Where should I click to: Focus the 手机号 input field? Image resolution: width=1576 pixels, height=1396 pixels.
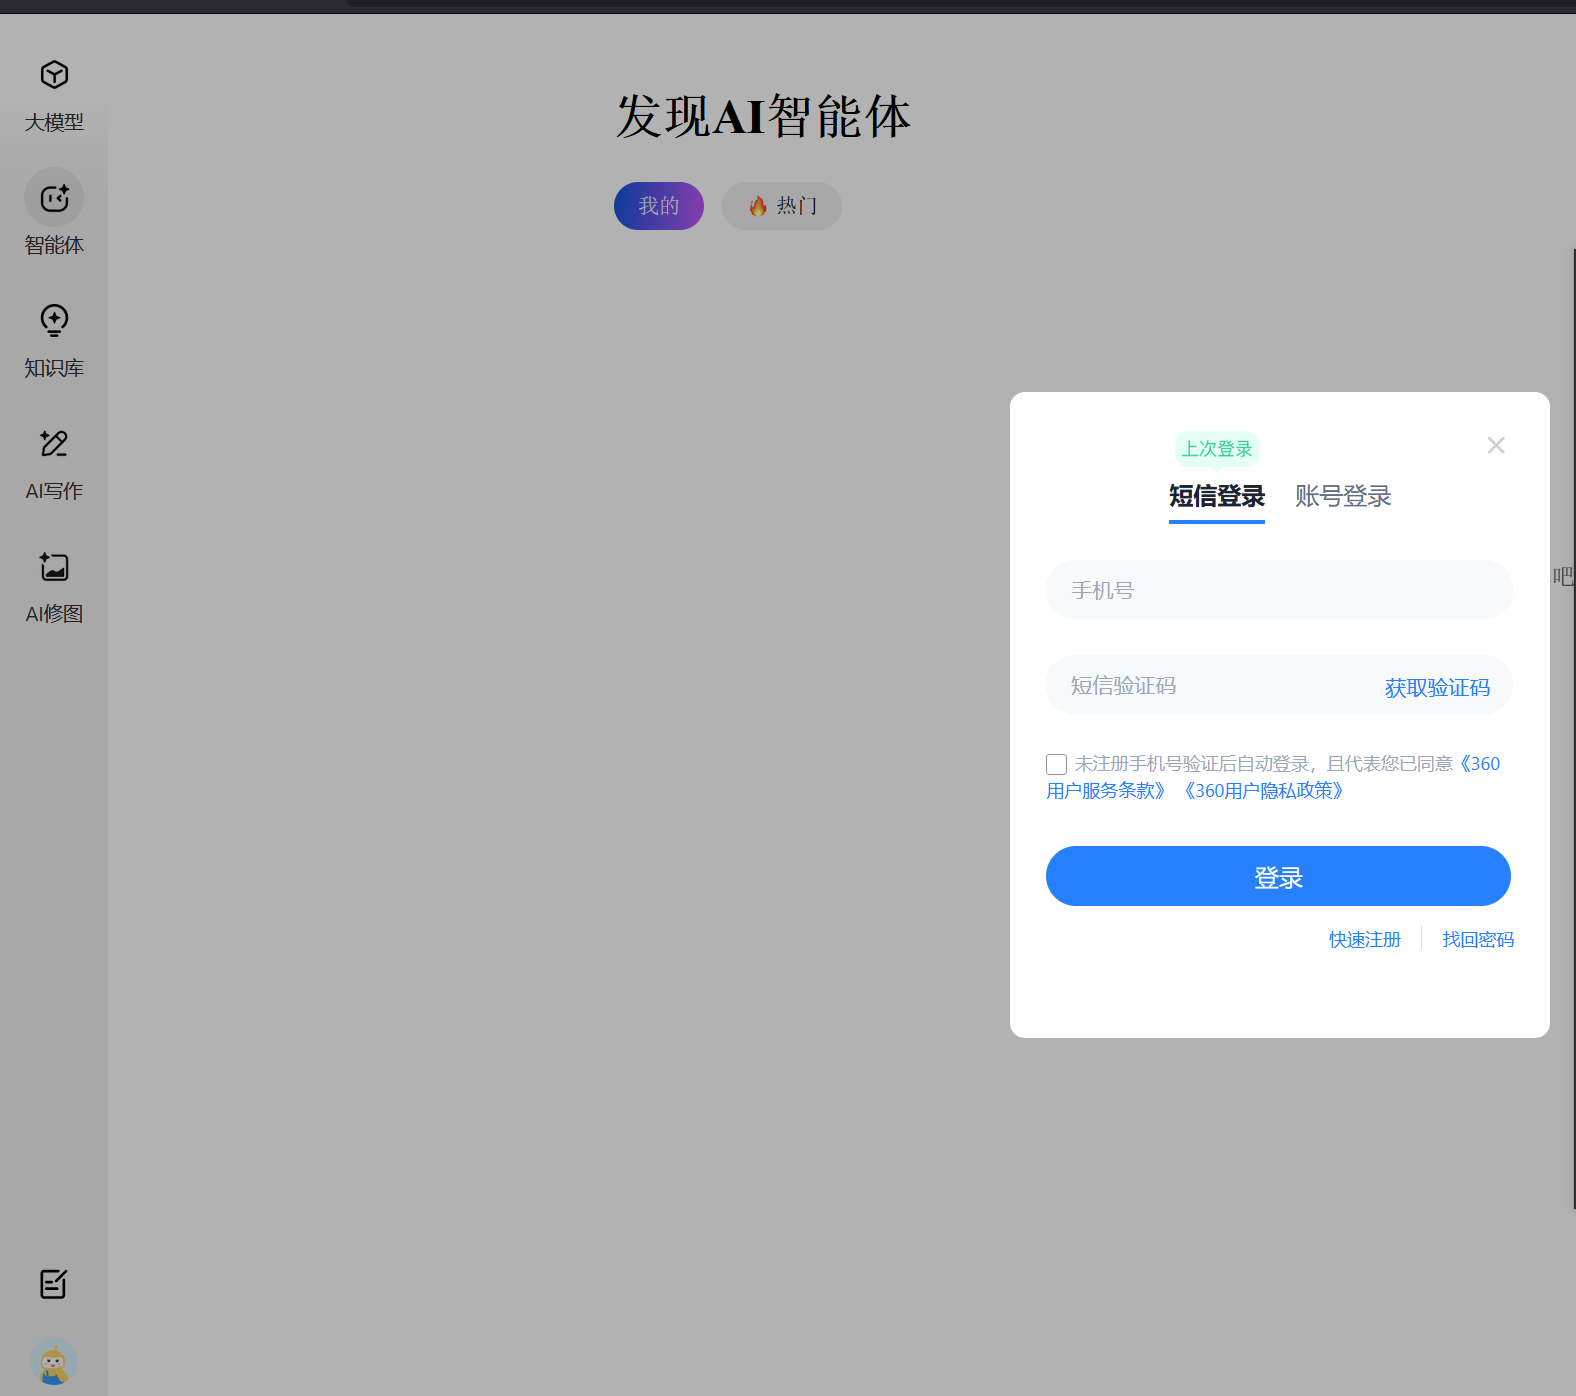pos(1279,590)
